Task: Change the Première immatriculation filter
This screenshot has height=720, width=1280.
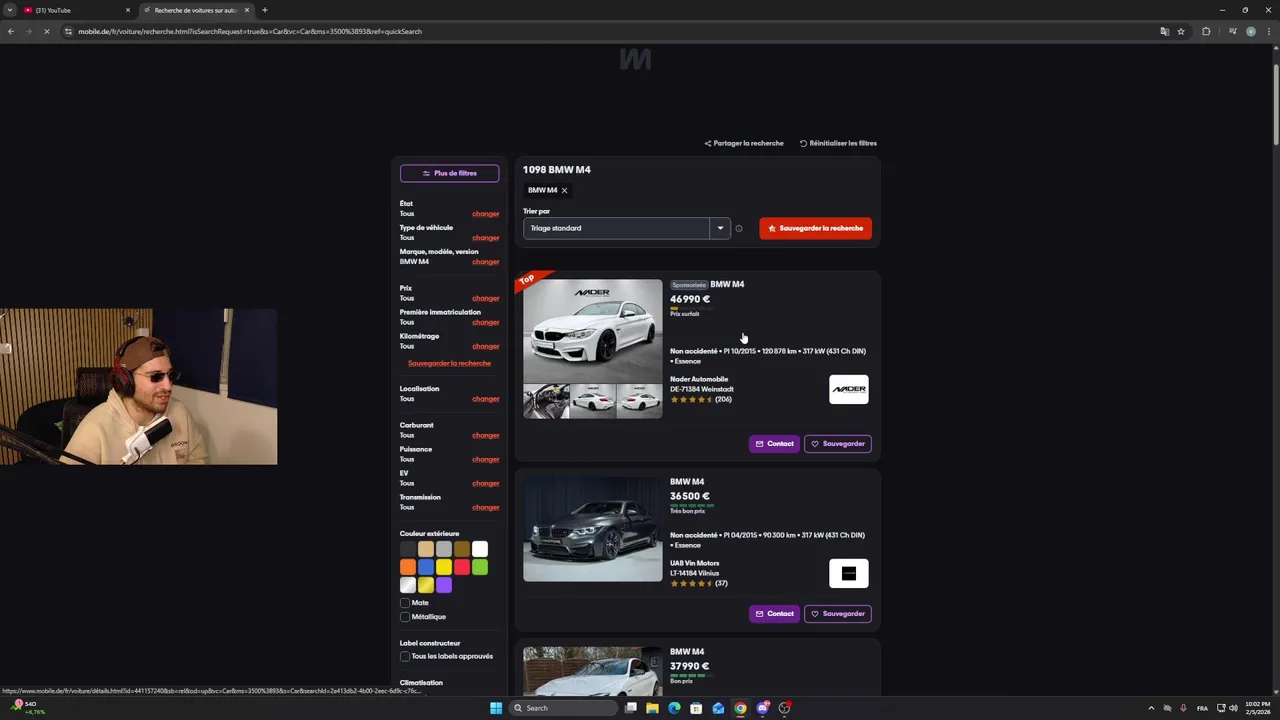Action: click(485, 322)
